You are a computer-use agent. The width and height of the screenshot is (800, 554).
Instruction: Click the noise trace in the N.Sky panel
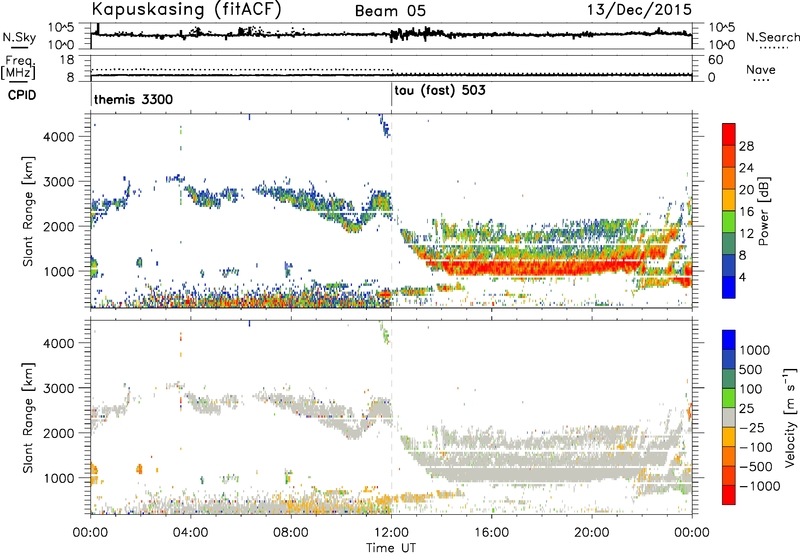(x=391, y=35)
